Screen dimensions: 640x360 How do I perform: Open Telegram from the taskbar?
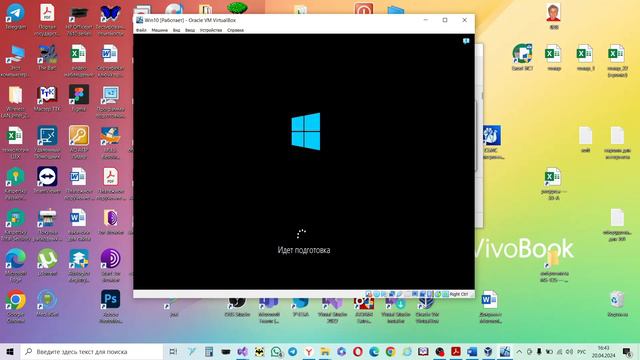pos(293,351)
